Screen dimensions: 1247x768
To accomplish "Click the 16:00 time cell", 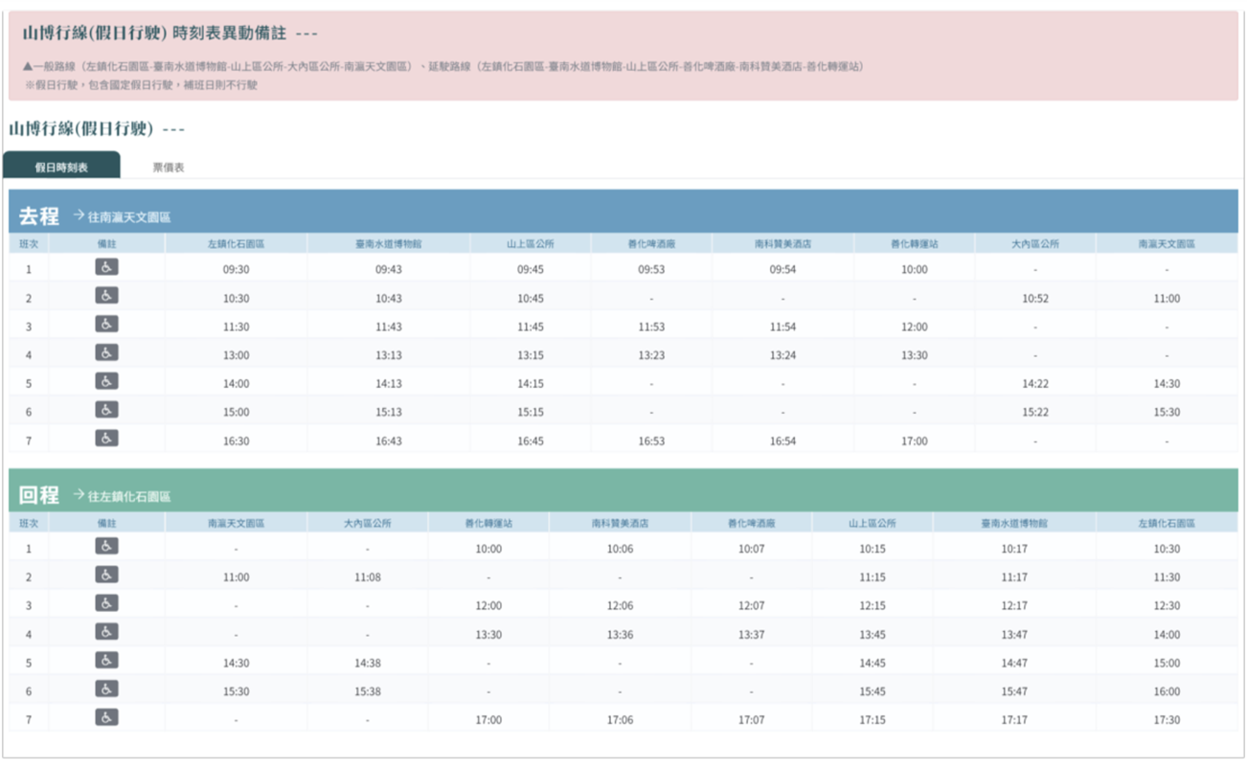I will pyautogui.click(x=1166, y=691).
